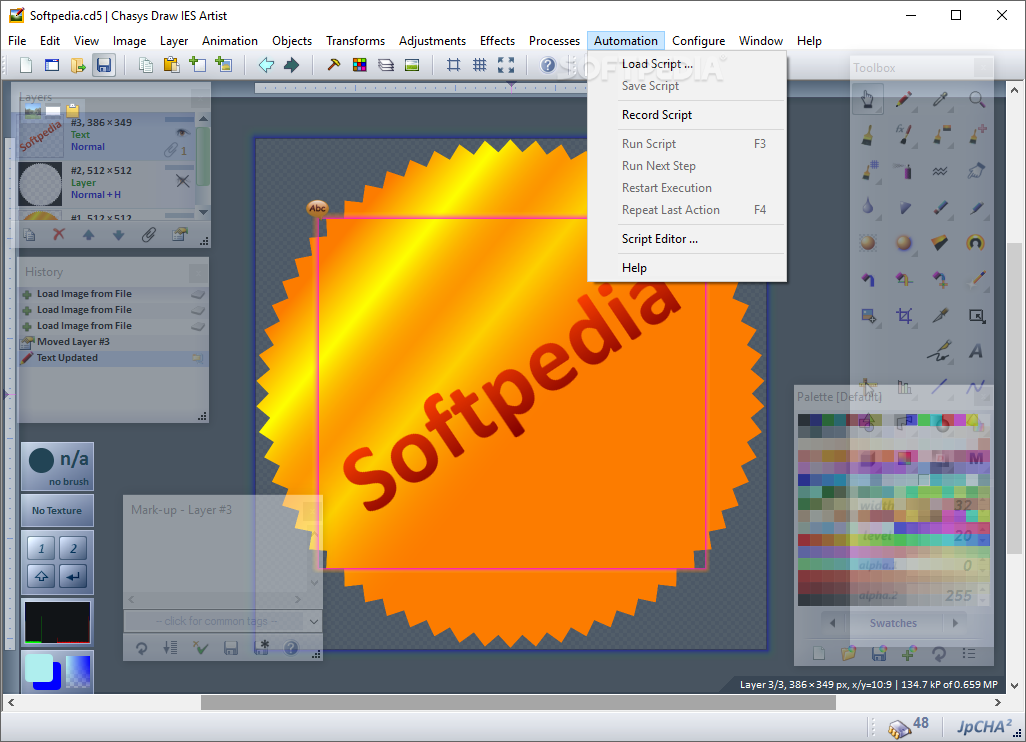Open the Automation menu

[x=626, y=41]
